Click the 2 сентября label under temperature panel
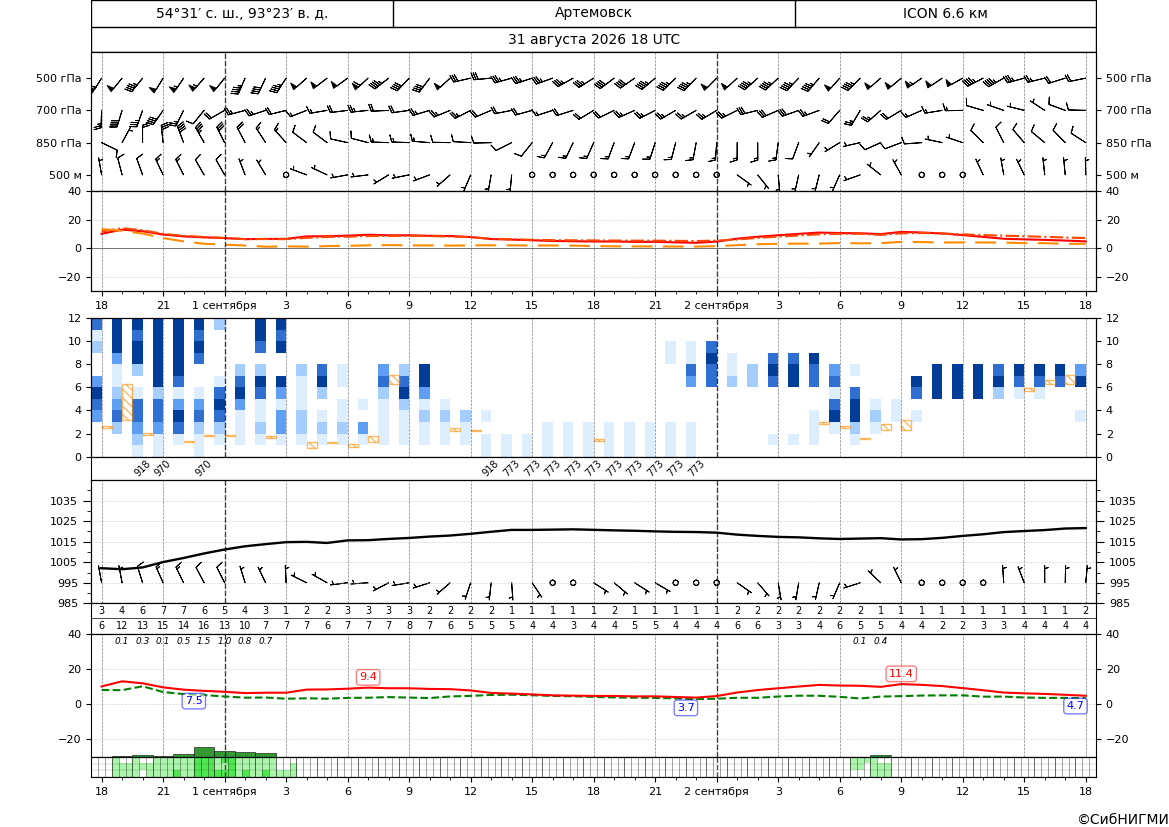1169x827 pixels. (716, 305)
